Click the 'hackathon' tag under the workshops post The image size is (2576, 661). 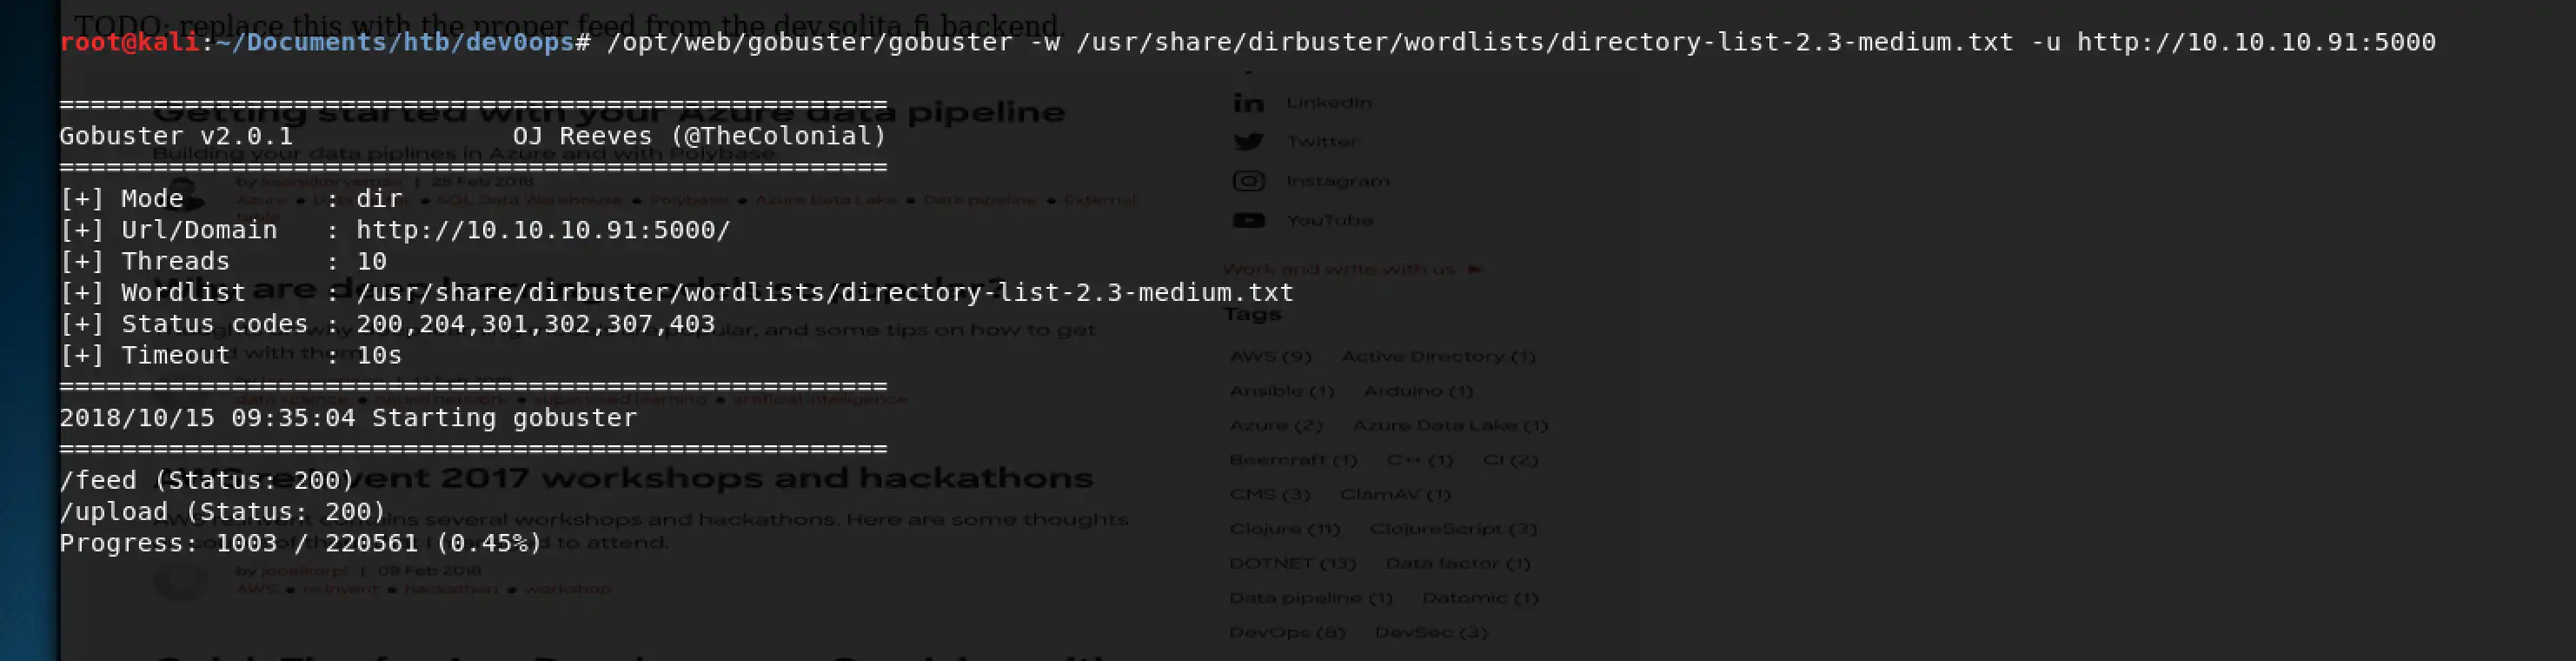450,588
